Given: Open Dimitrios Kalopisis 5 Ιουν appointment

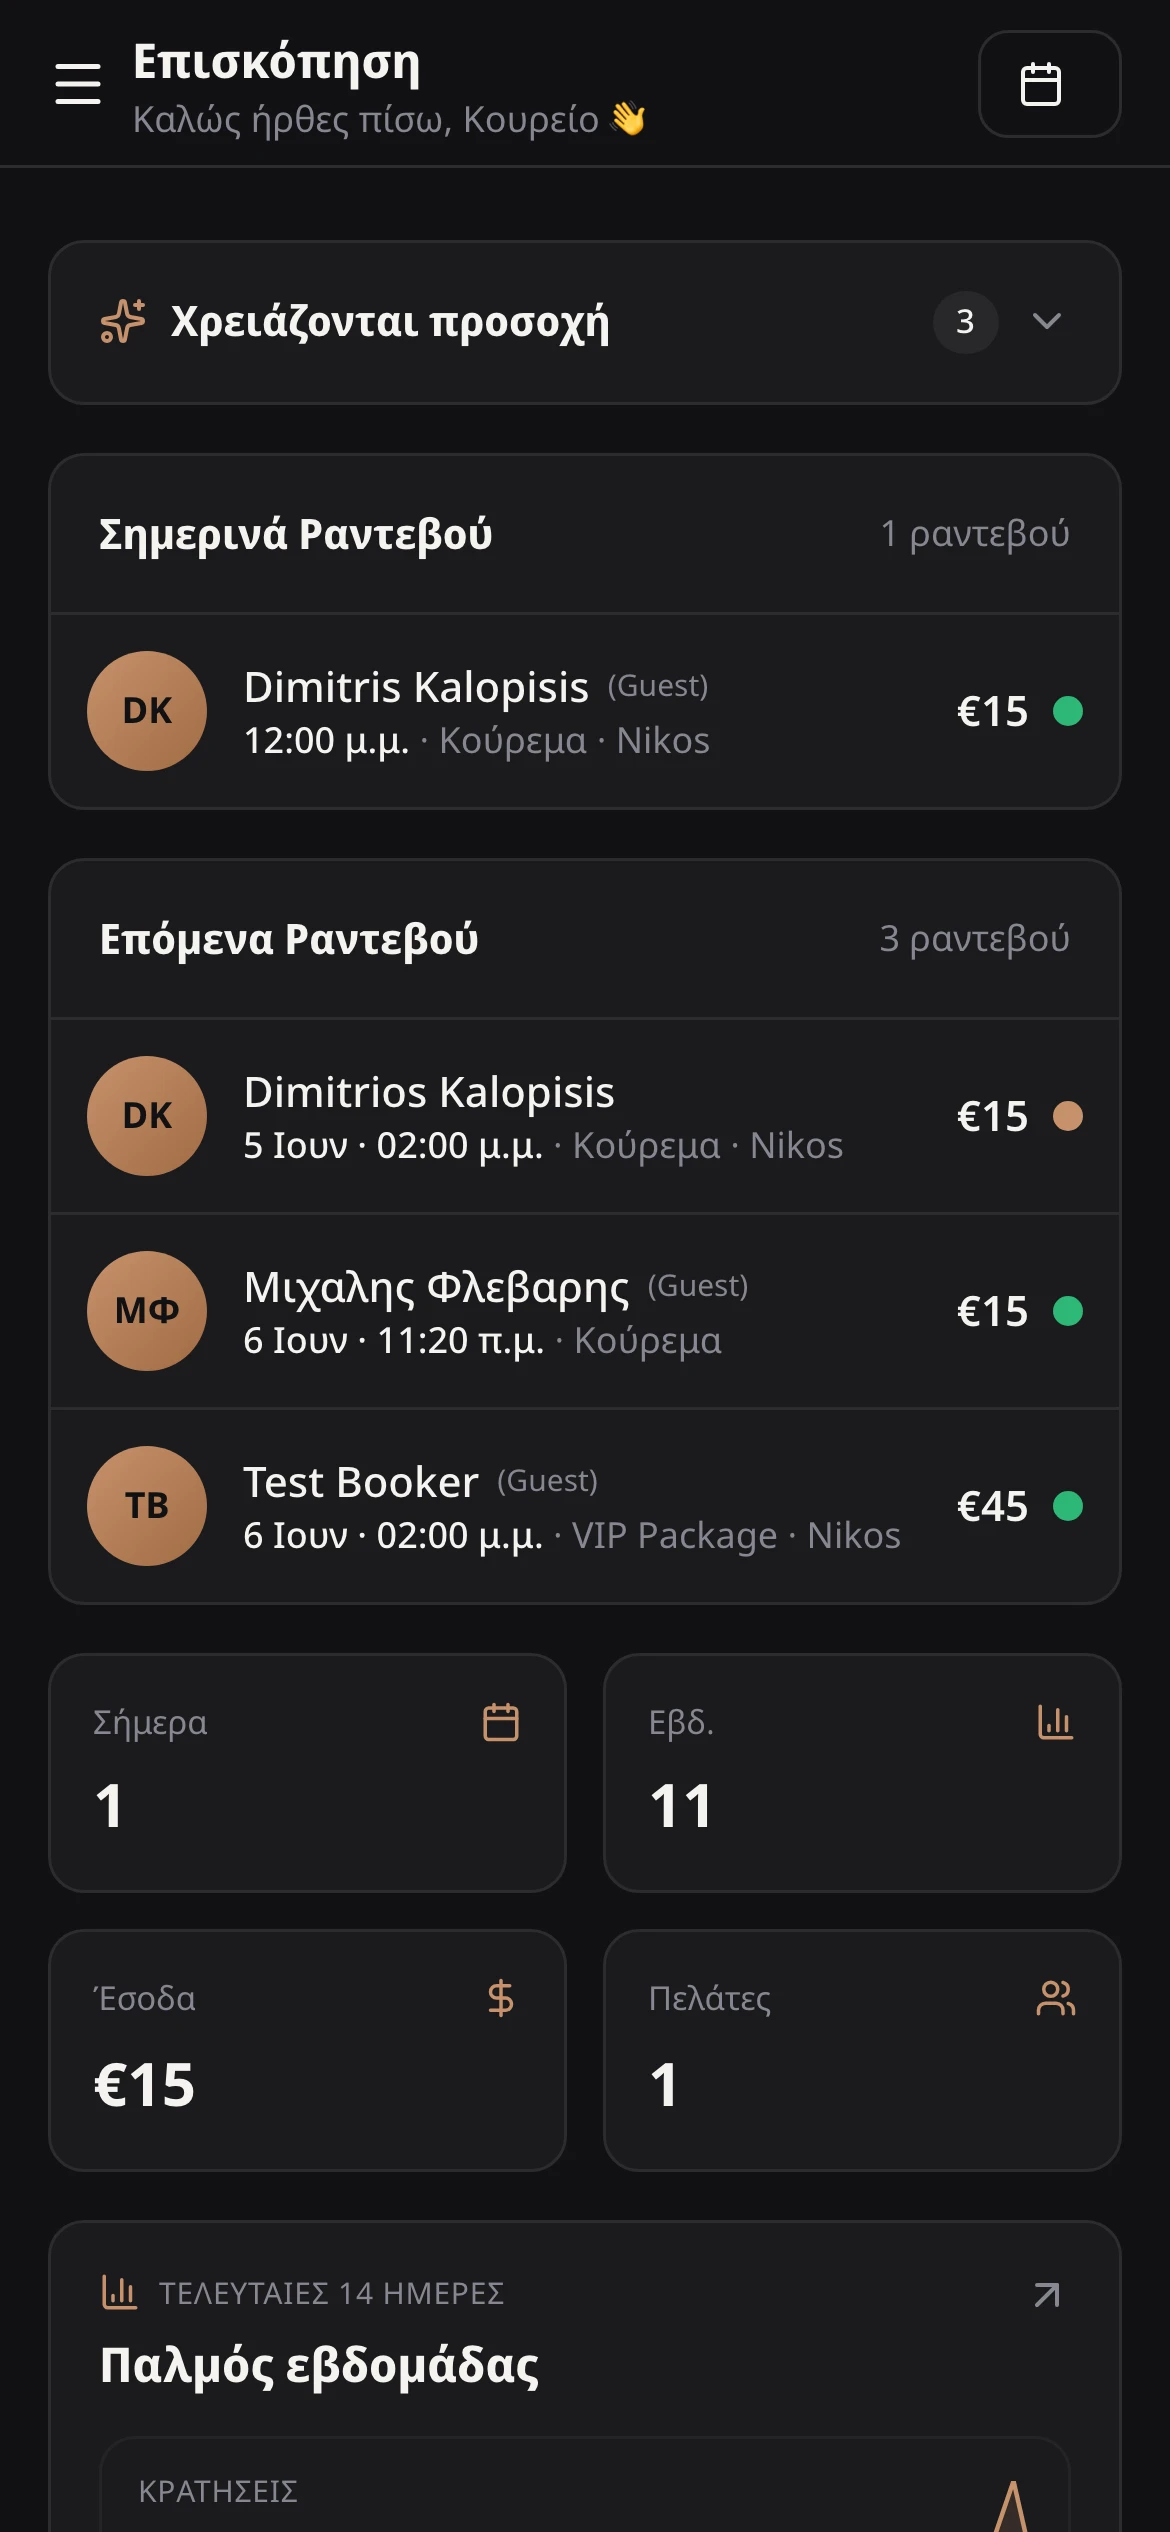Looking at the screenshot, I should [585, 1116].
